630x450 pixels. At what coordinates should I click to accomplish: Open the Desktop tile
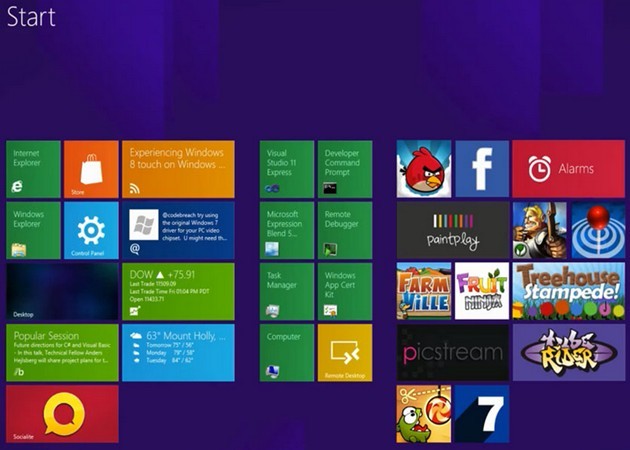pos(62,292)
